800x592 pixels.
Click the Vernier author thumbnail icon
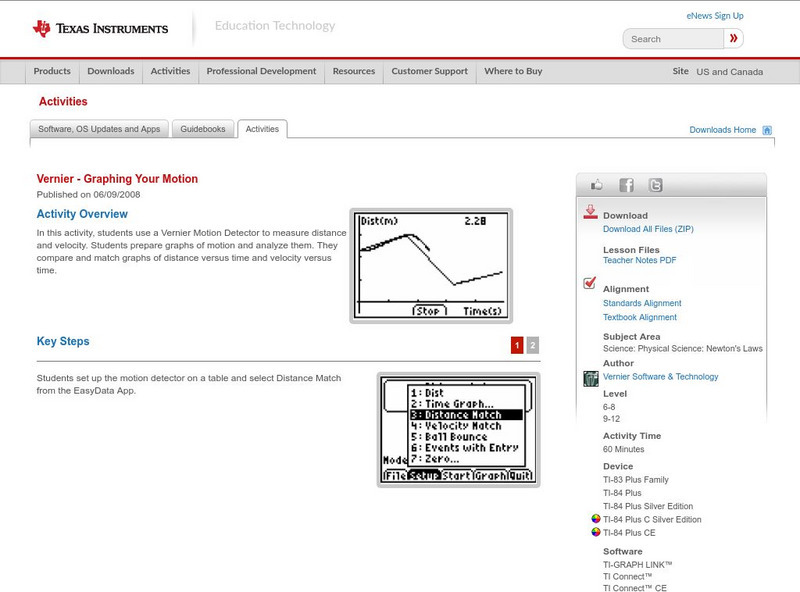pyautogui.click(x=591, y=378)
